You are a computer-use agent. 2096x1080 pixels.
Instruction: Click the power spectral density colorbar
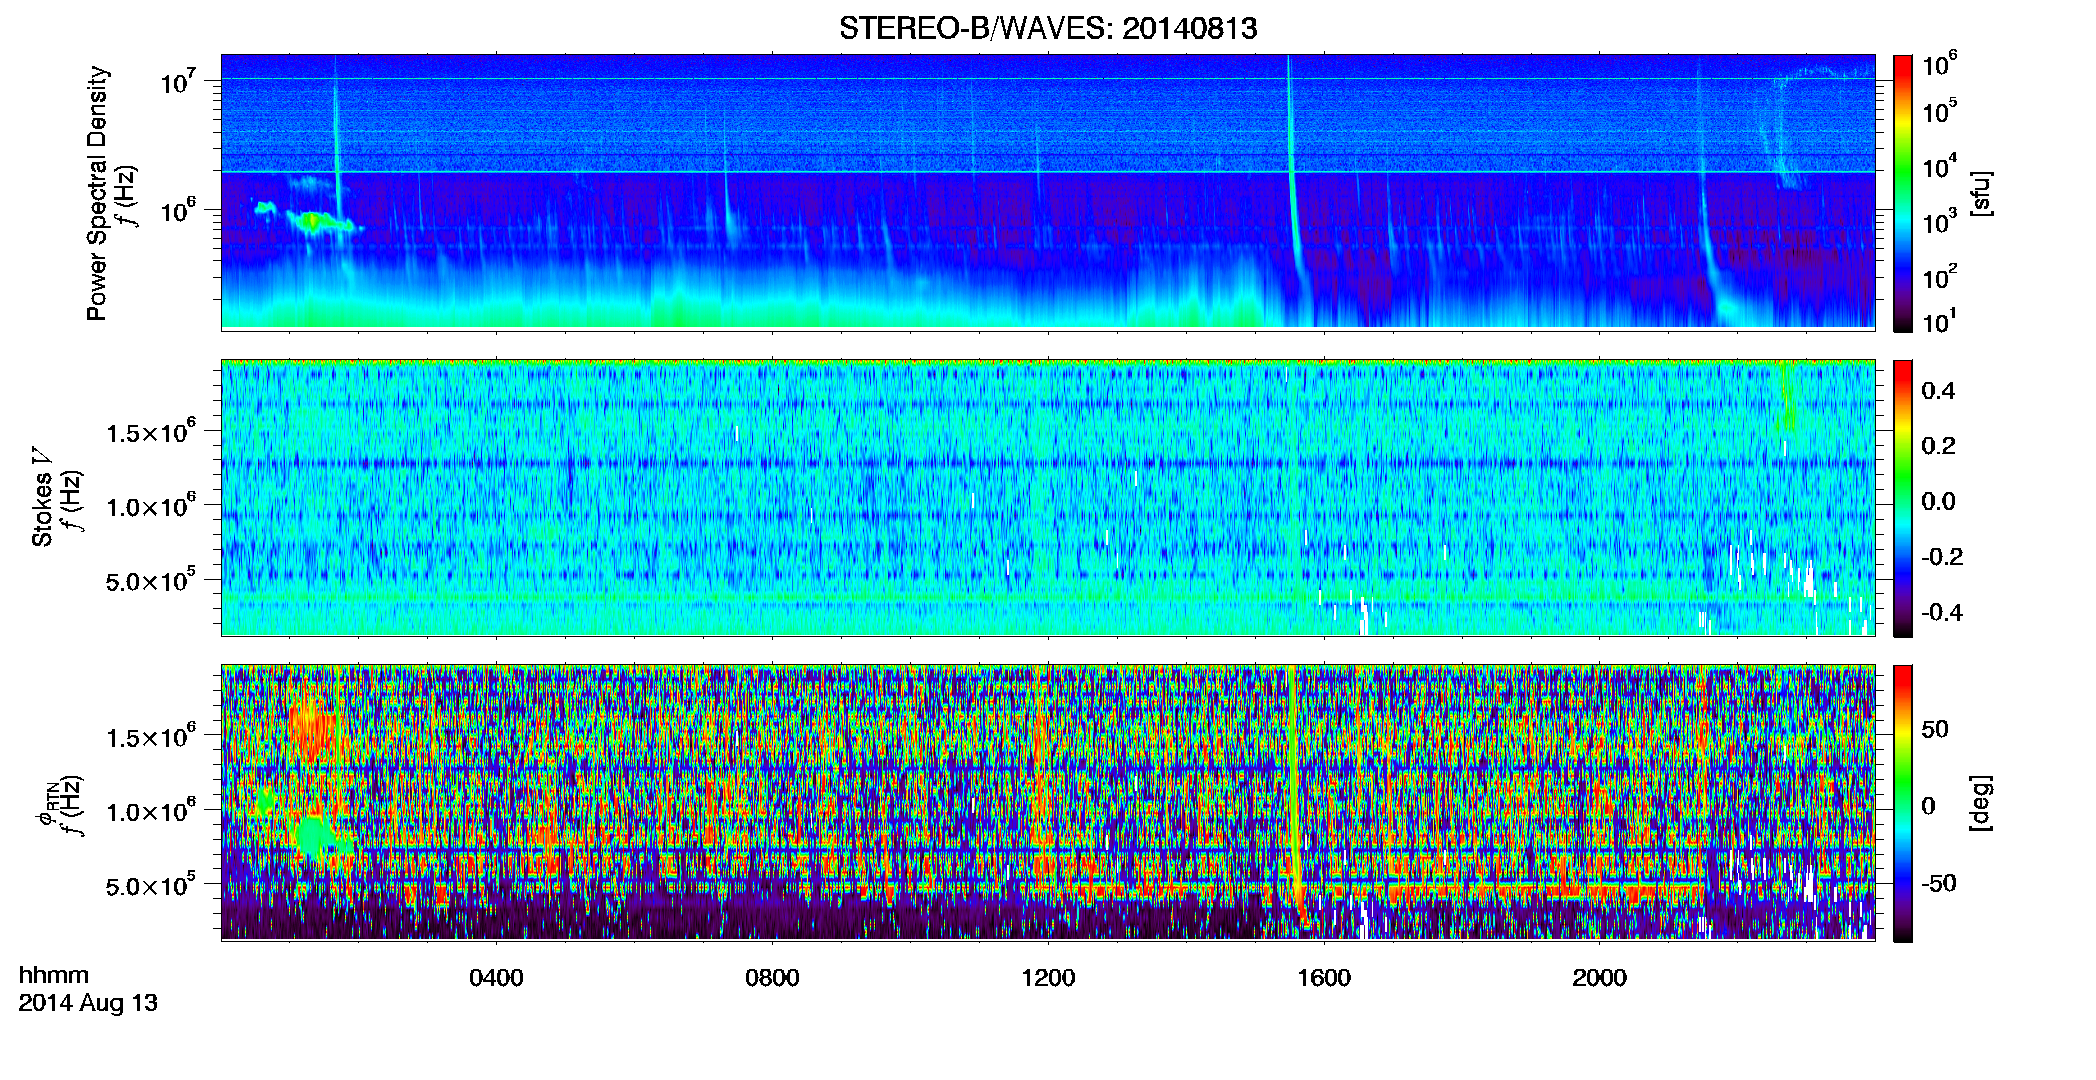(1902, 193)
